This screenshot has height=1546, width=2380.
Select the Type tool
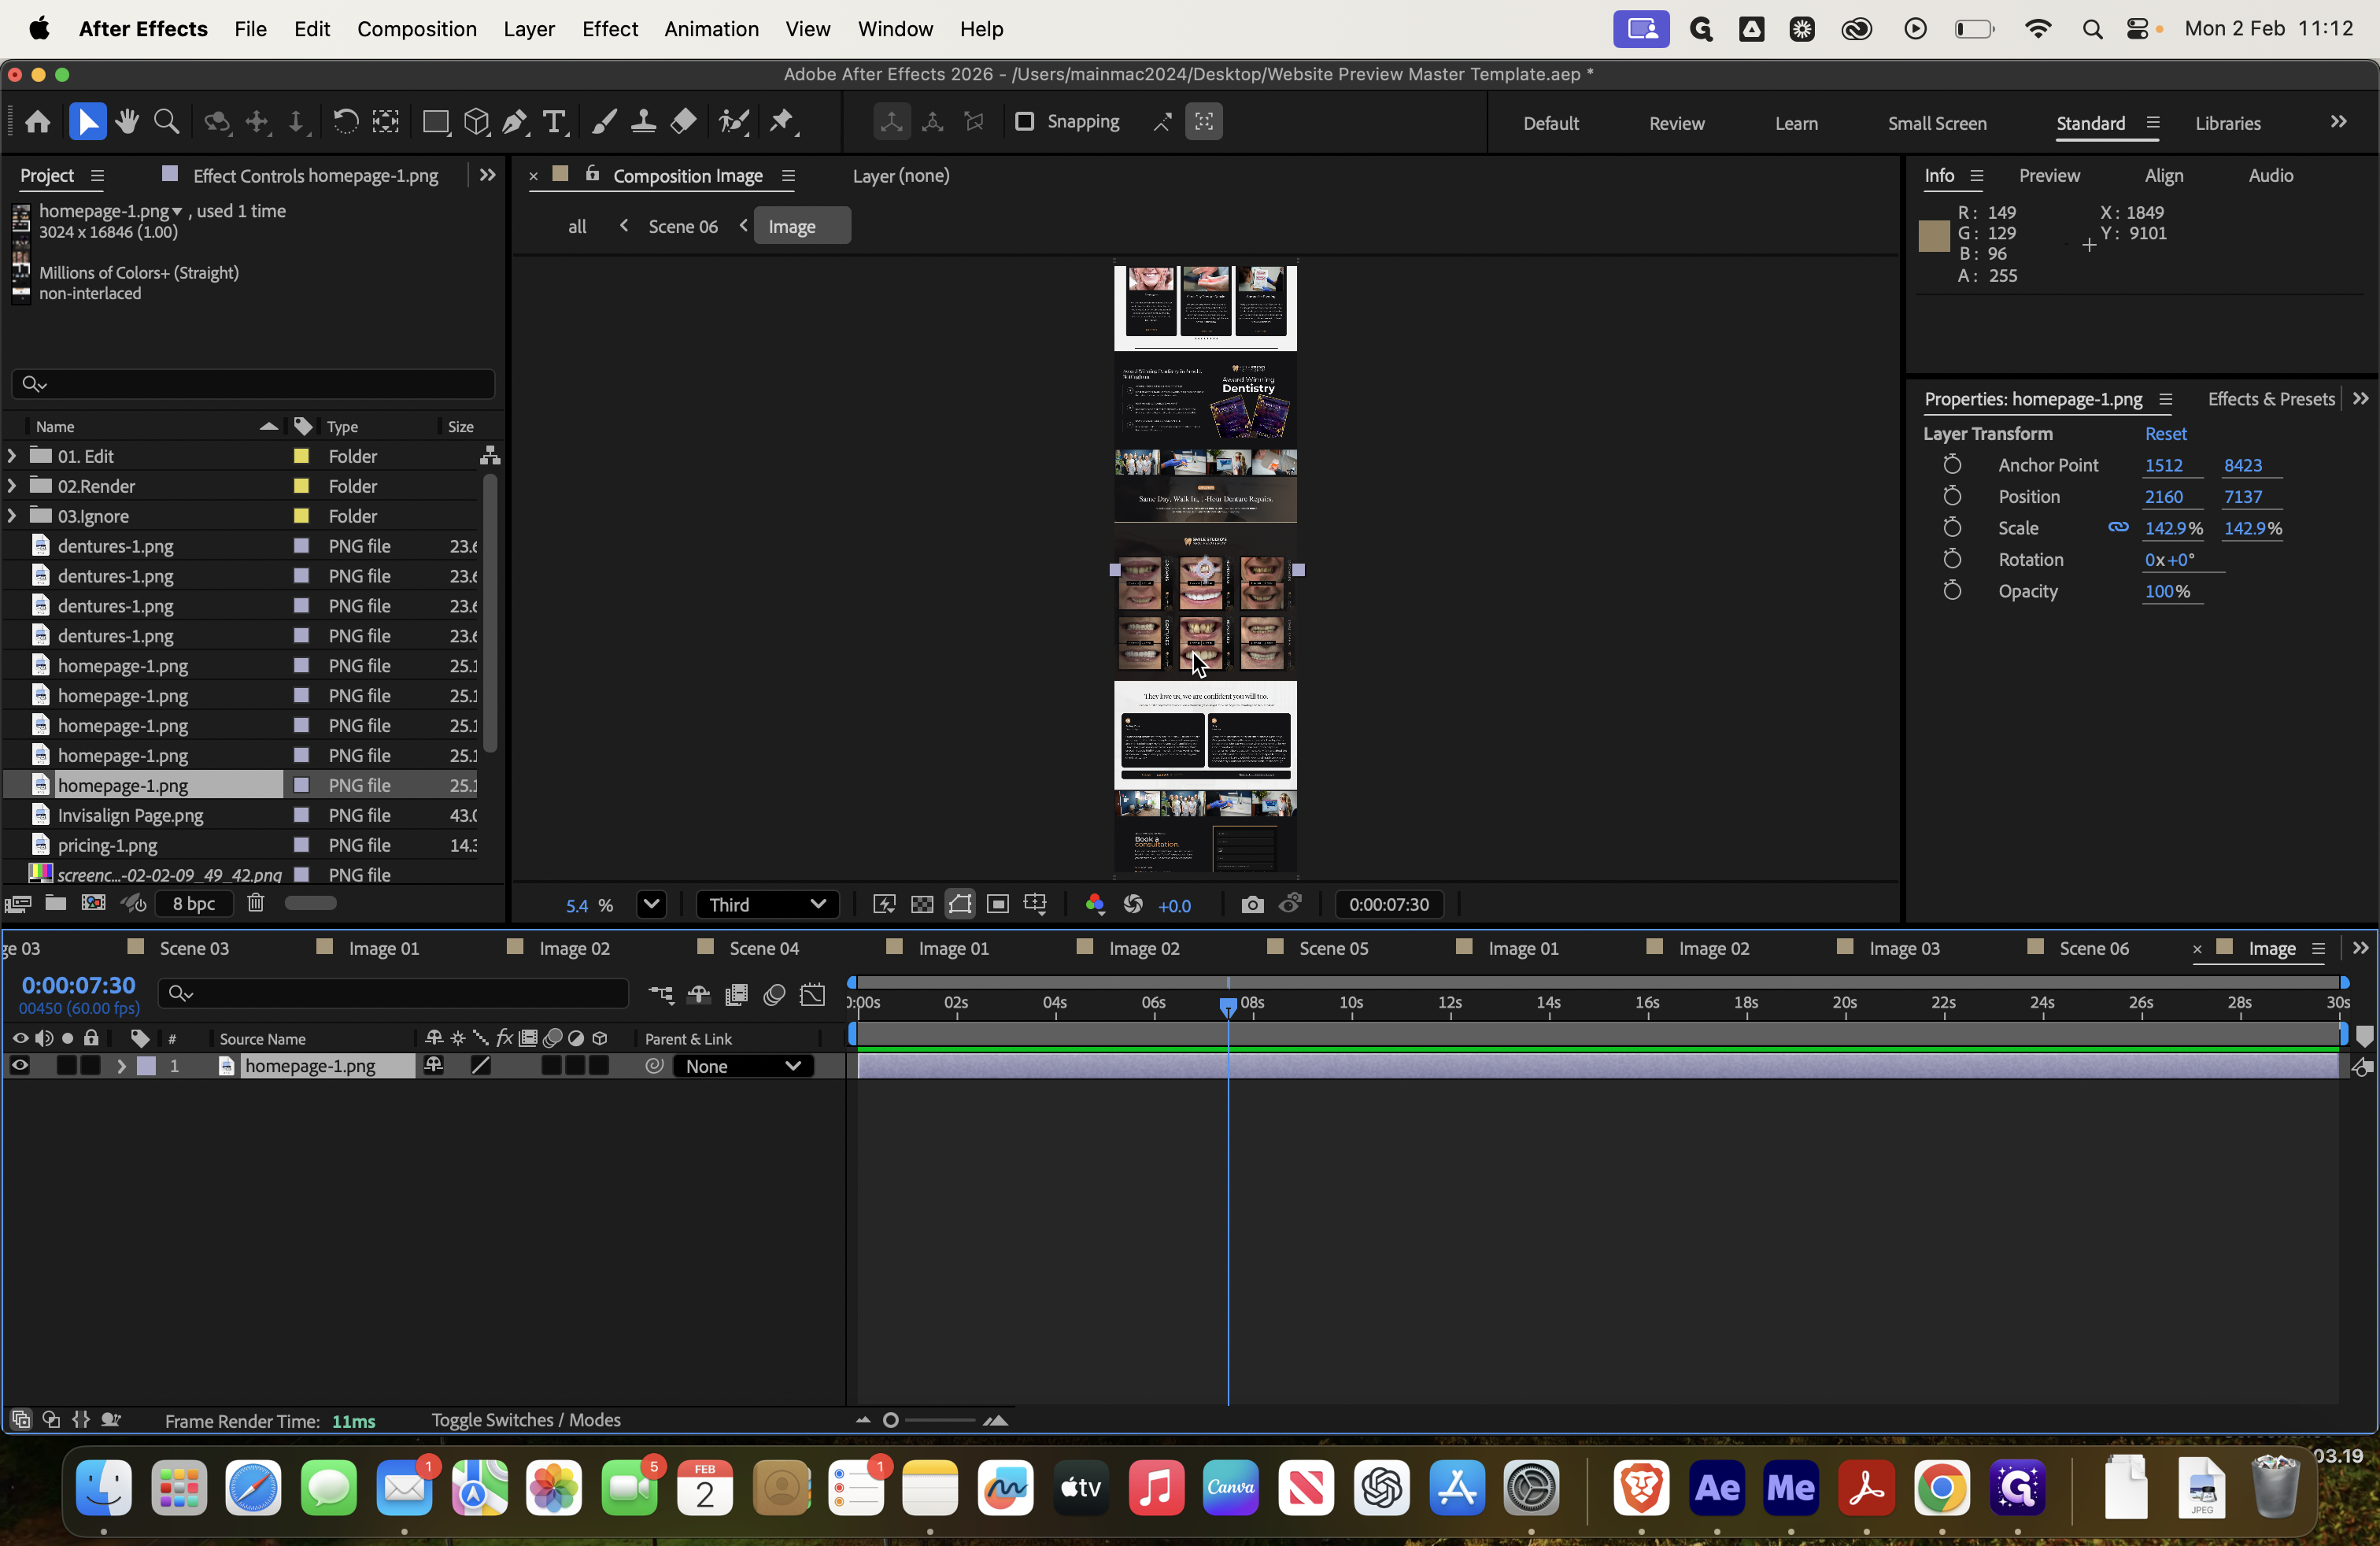(554, 122)
